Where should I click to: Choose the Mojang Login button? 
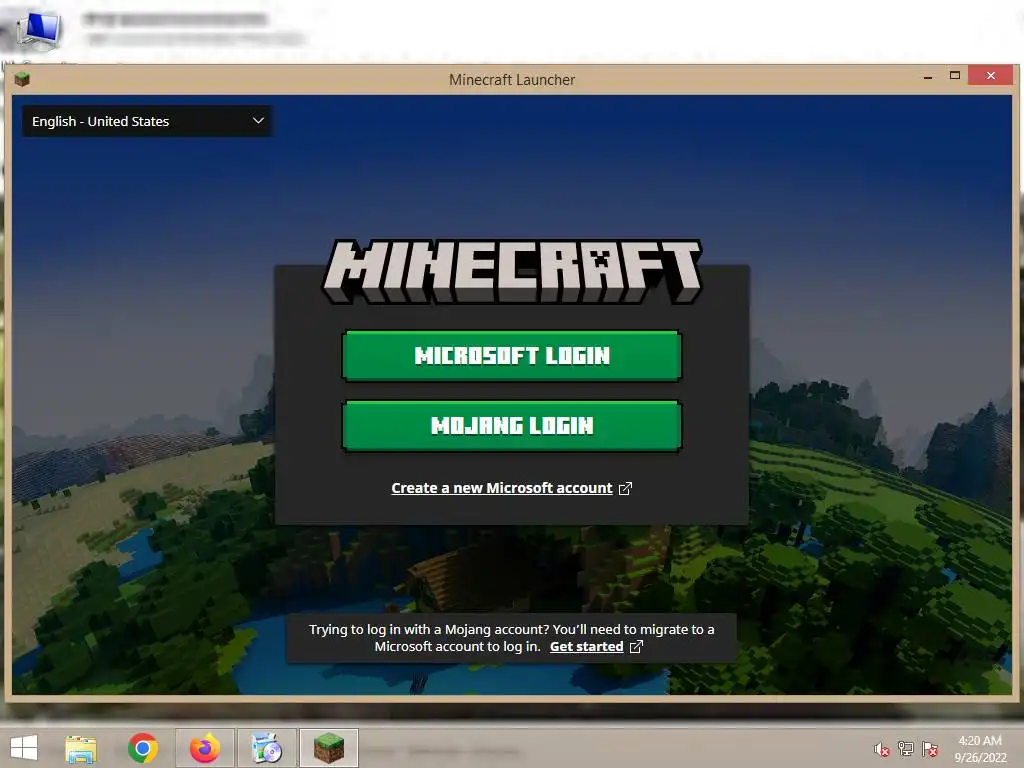(x=511, y=426)
